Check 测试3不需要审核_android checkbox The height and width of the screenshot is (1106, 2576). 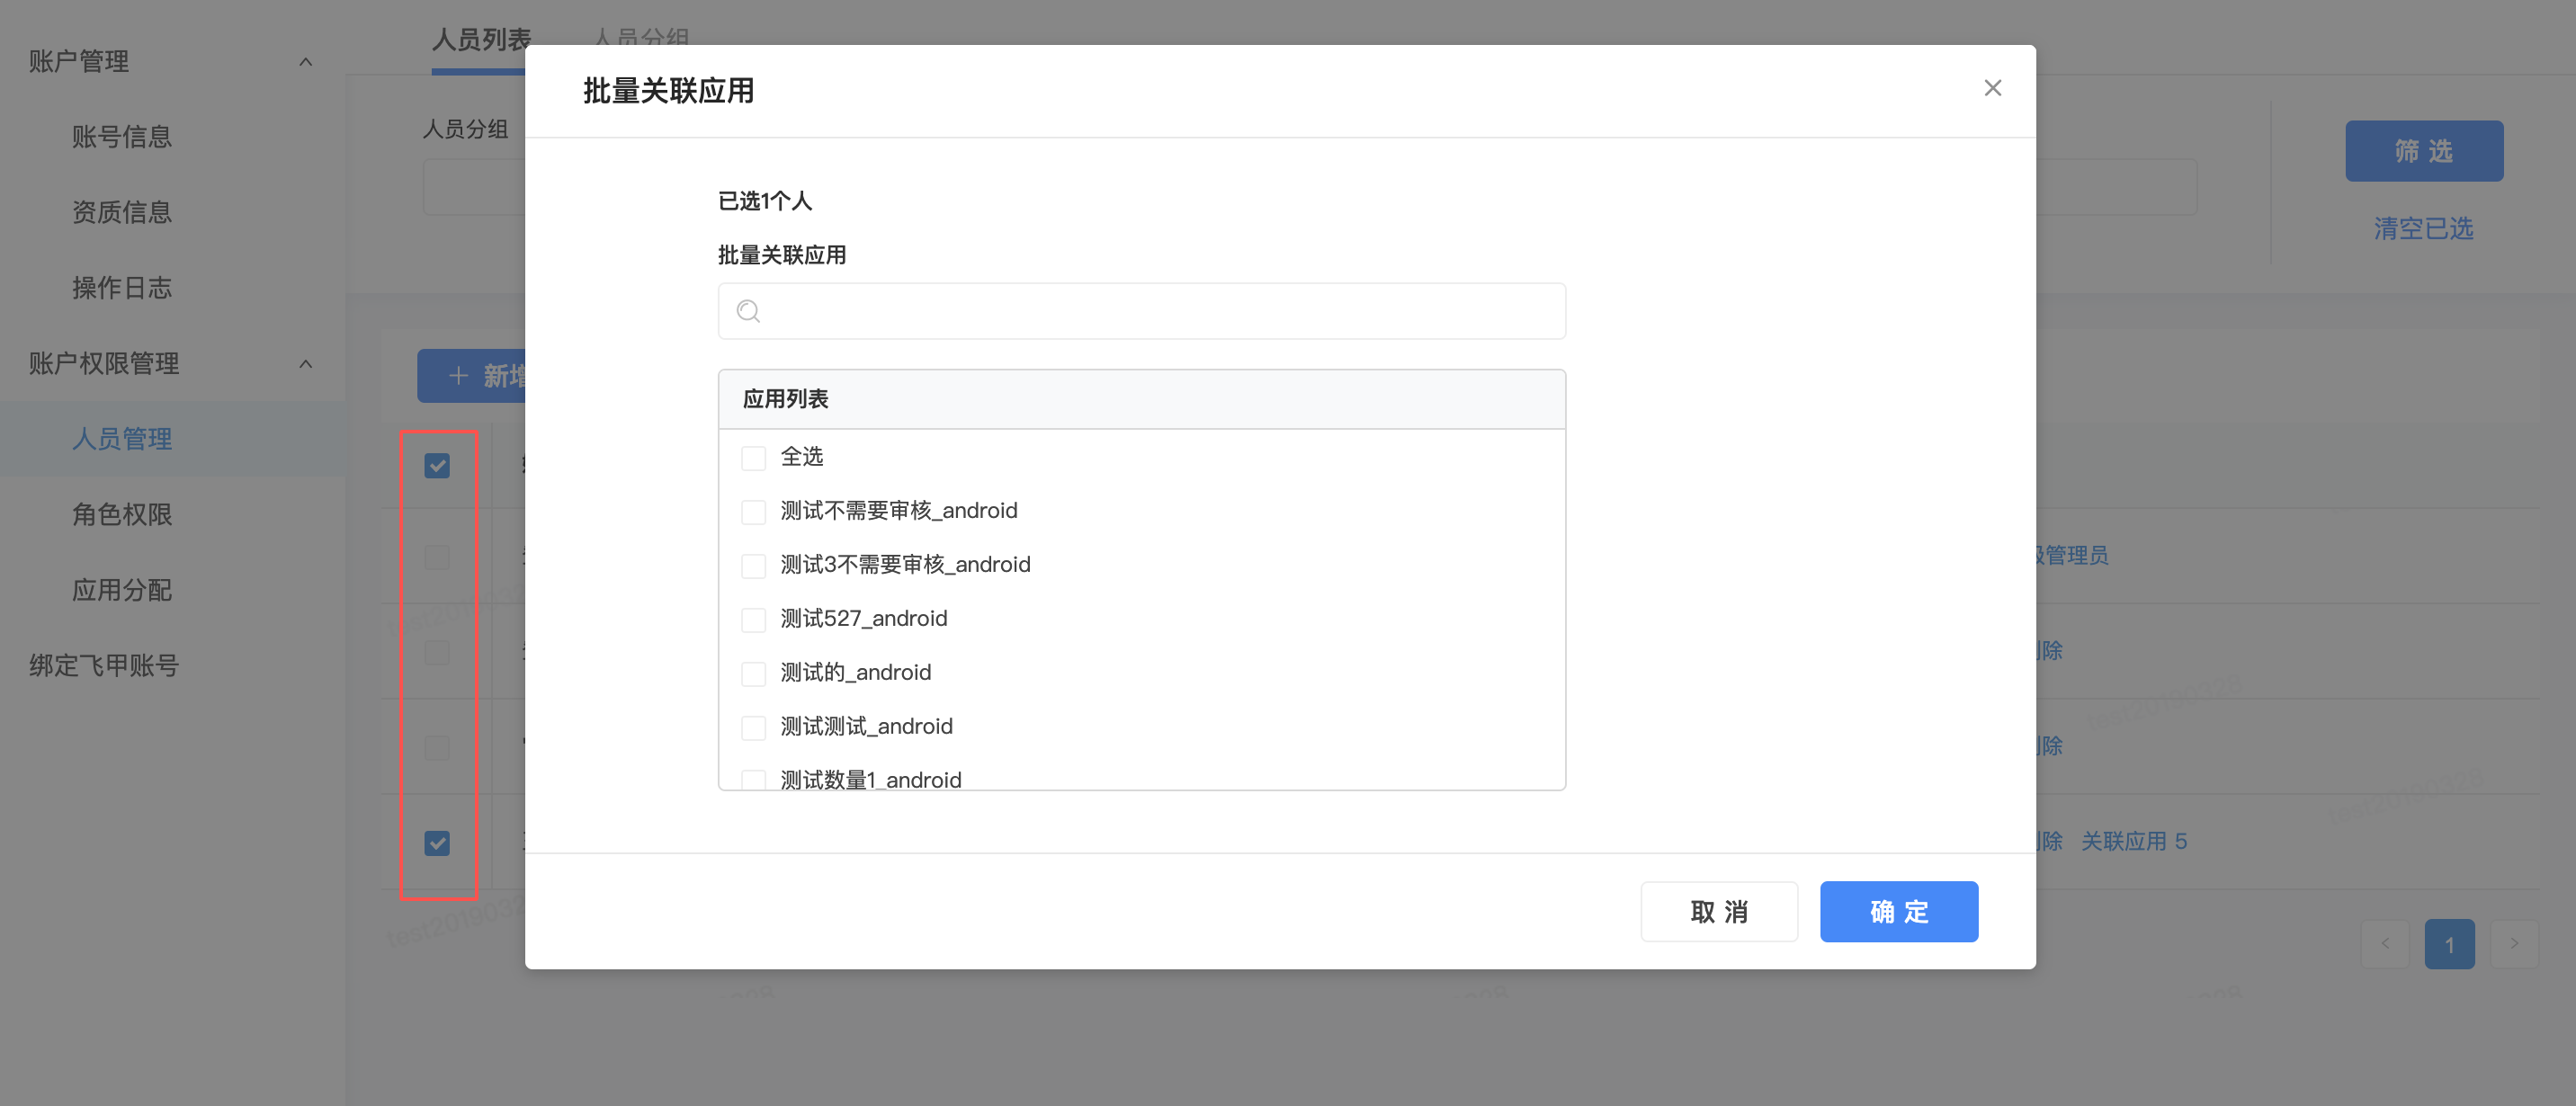click(753, 566)
